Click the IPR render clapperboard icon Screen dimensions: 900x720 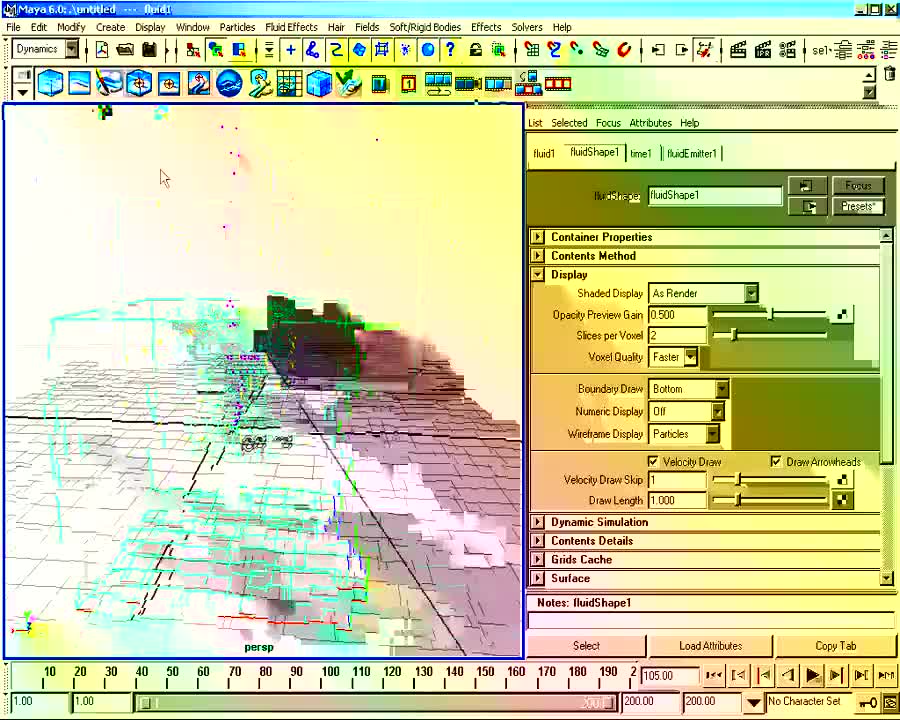coord(763,49)
